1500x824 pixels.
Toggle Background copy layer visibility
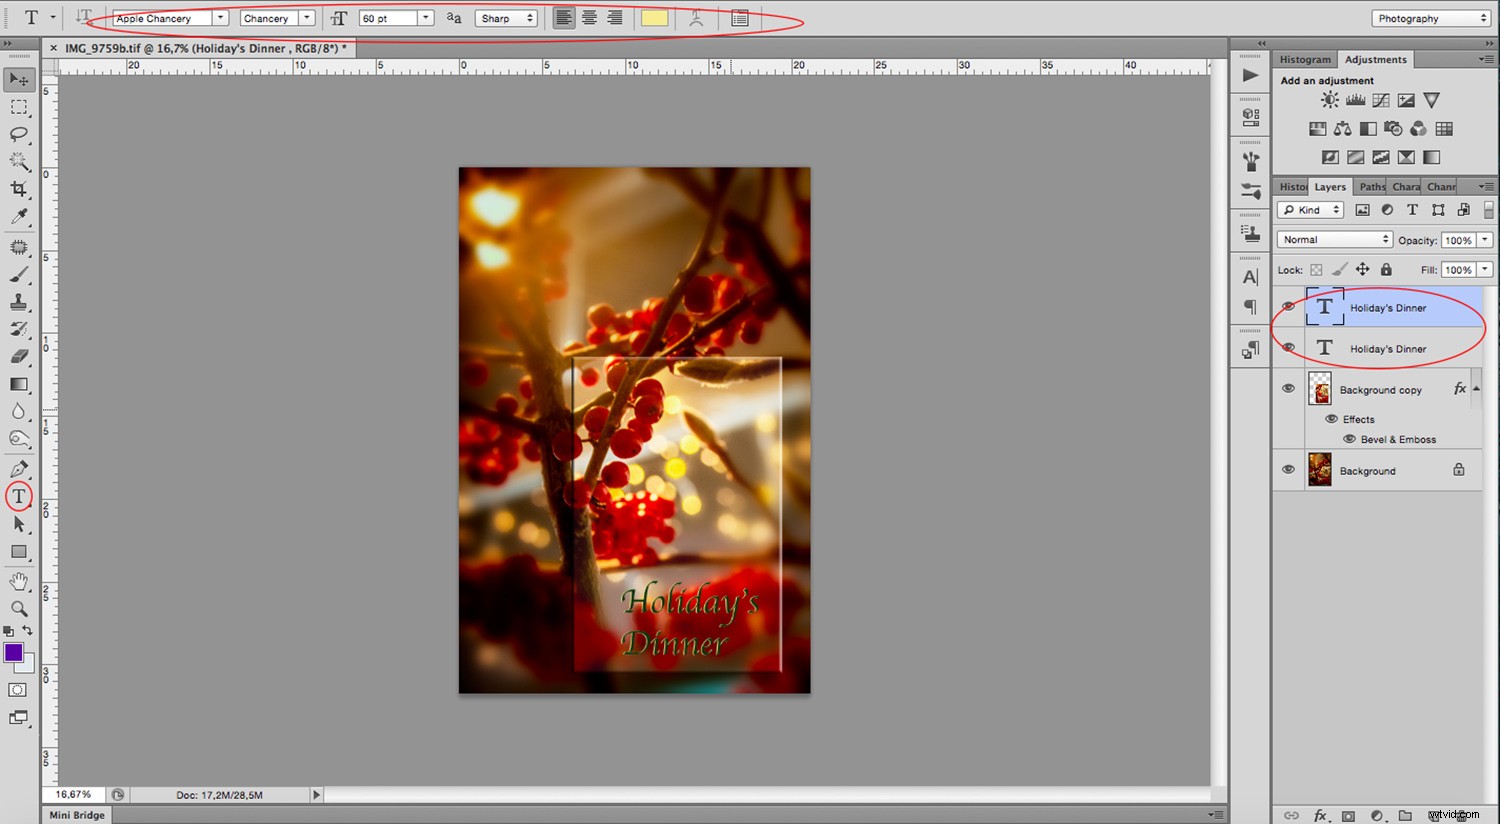[x=1289, y=387]
